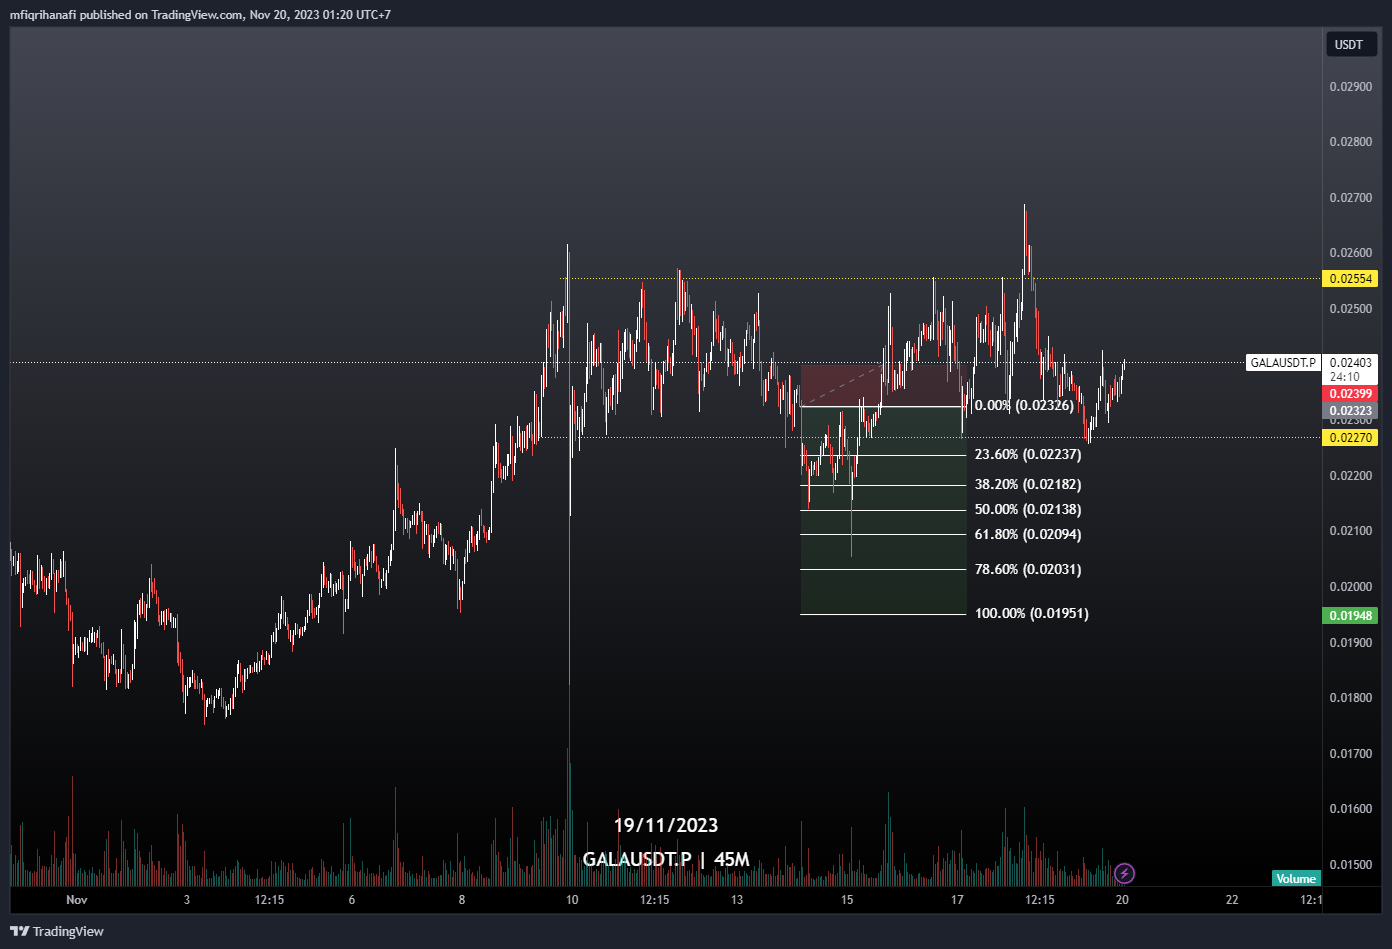The image size is (1392, 949).
Task: Click the 20 date label on time axis
Action: [x=1122, y=900]
